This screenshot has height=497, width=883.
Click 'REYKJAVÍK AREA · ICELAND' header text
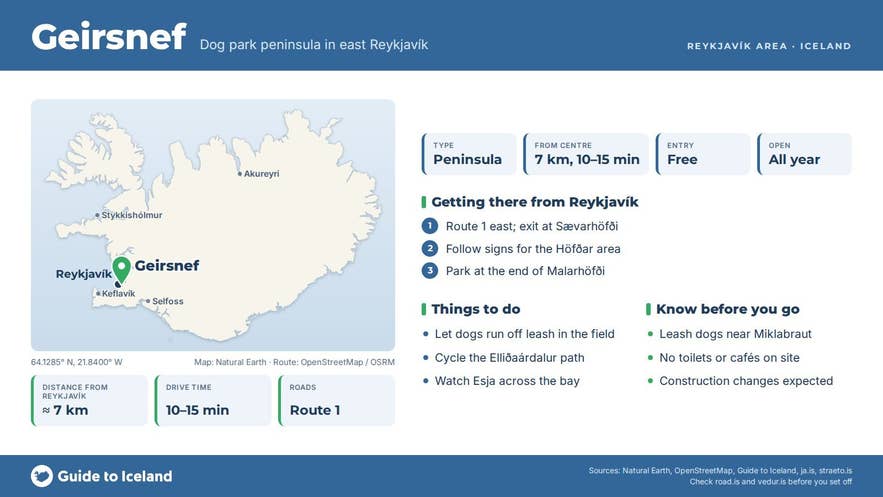pos(769,46)
